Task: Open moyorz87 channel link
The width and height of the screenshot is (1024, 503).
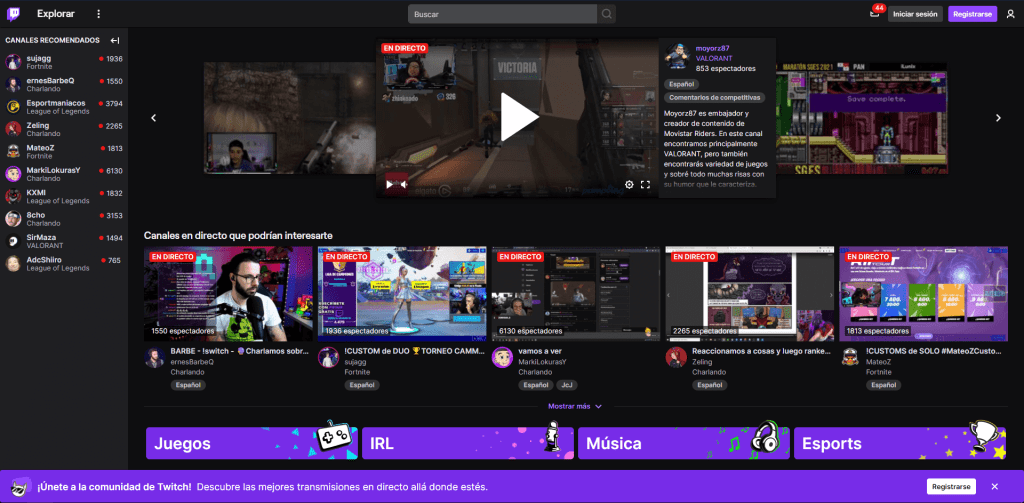Action: 712,48
